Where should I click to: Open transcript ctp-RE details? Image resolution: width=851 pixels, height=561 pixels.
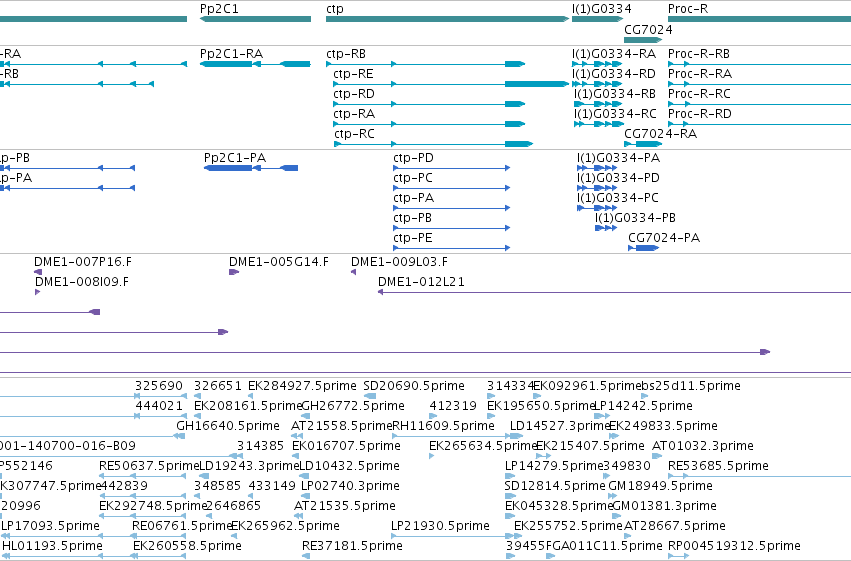click(x=353, y=74)
